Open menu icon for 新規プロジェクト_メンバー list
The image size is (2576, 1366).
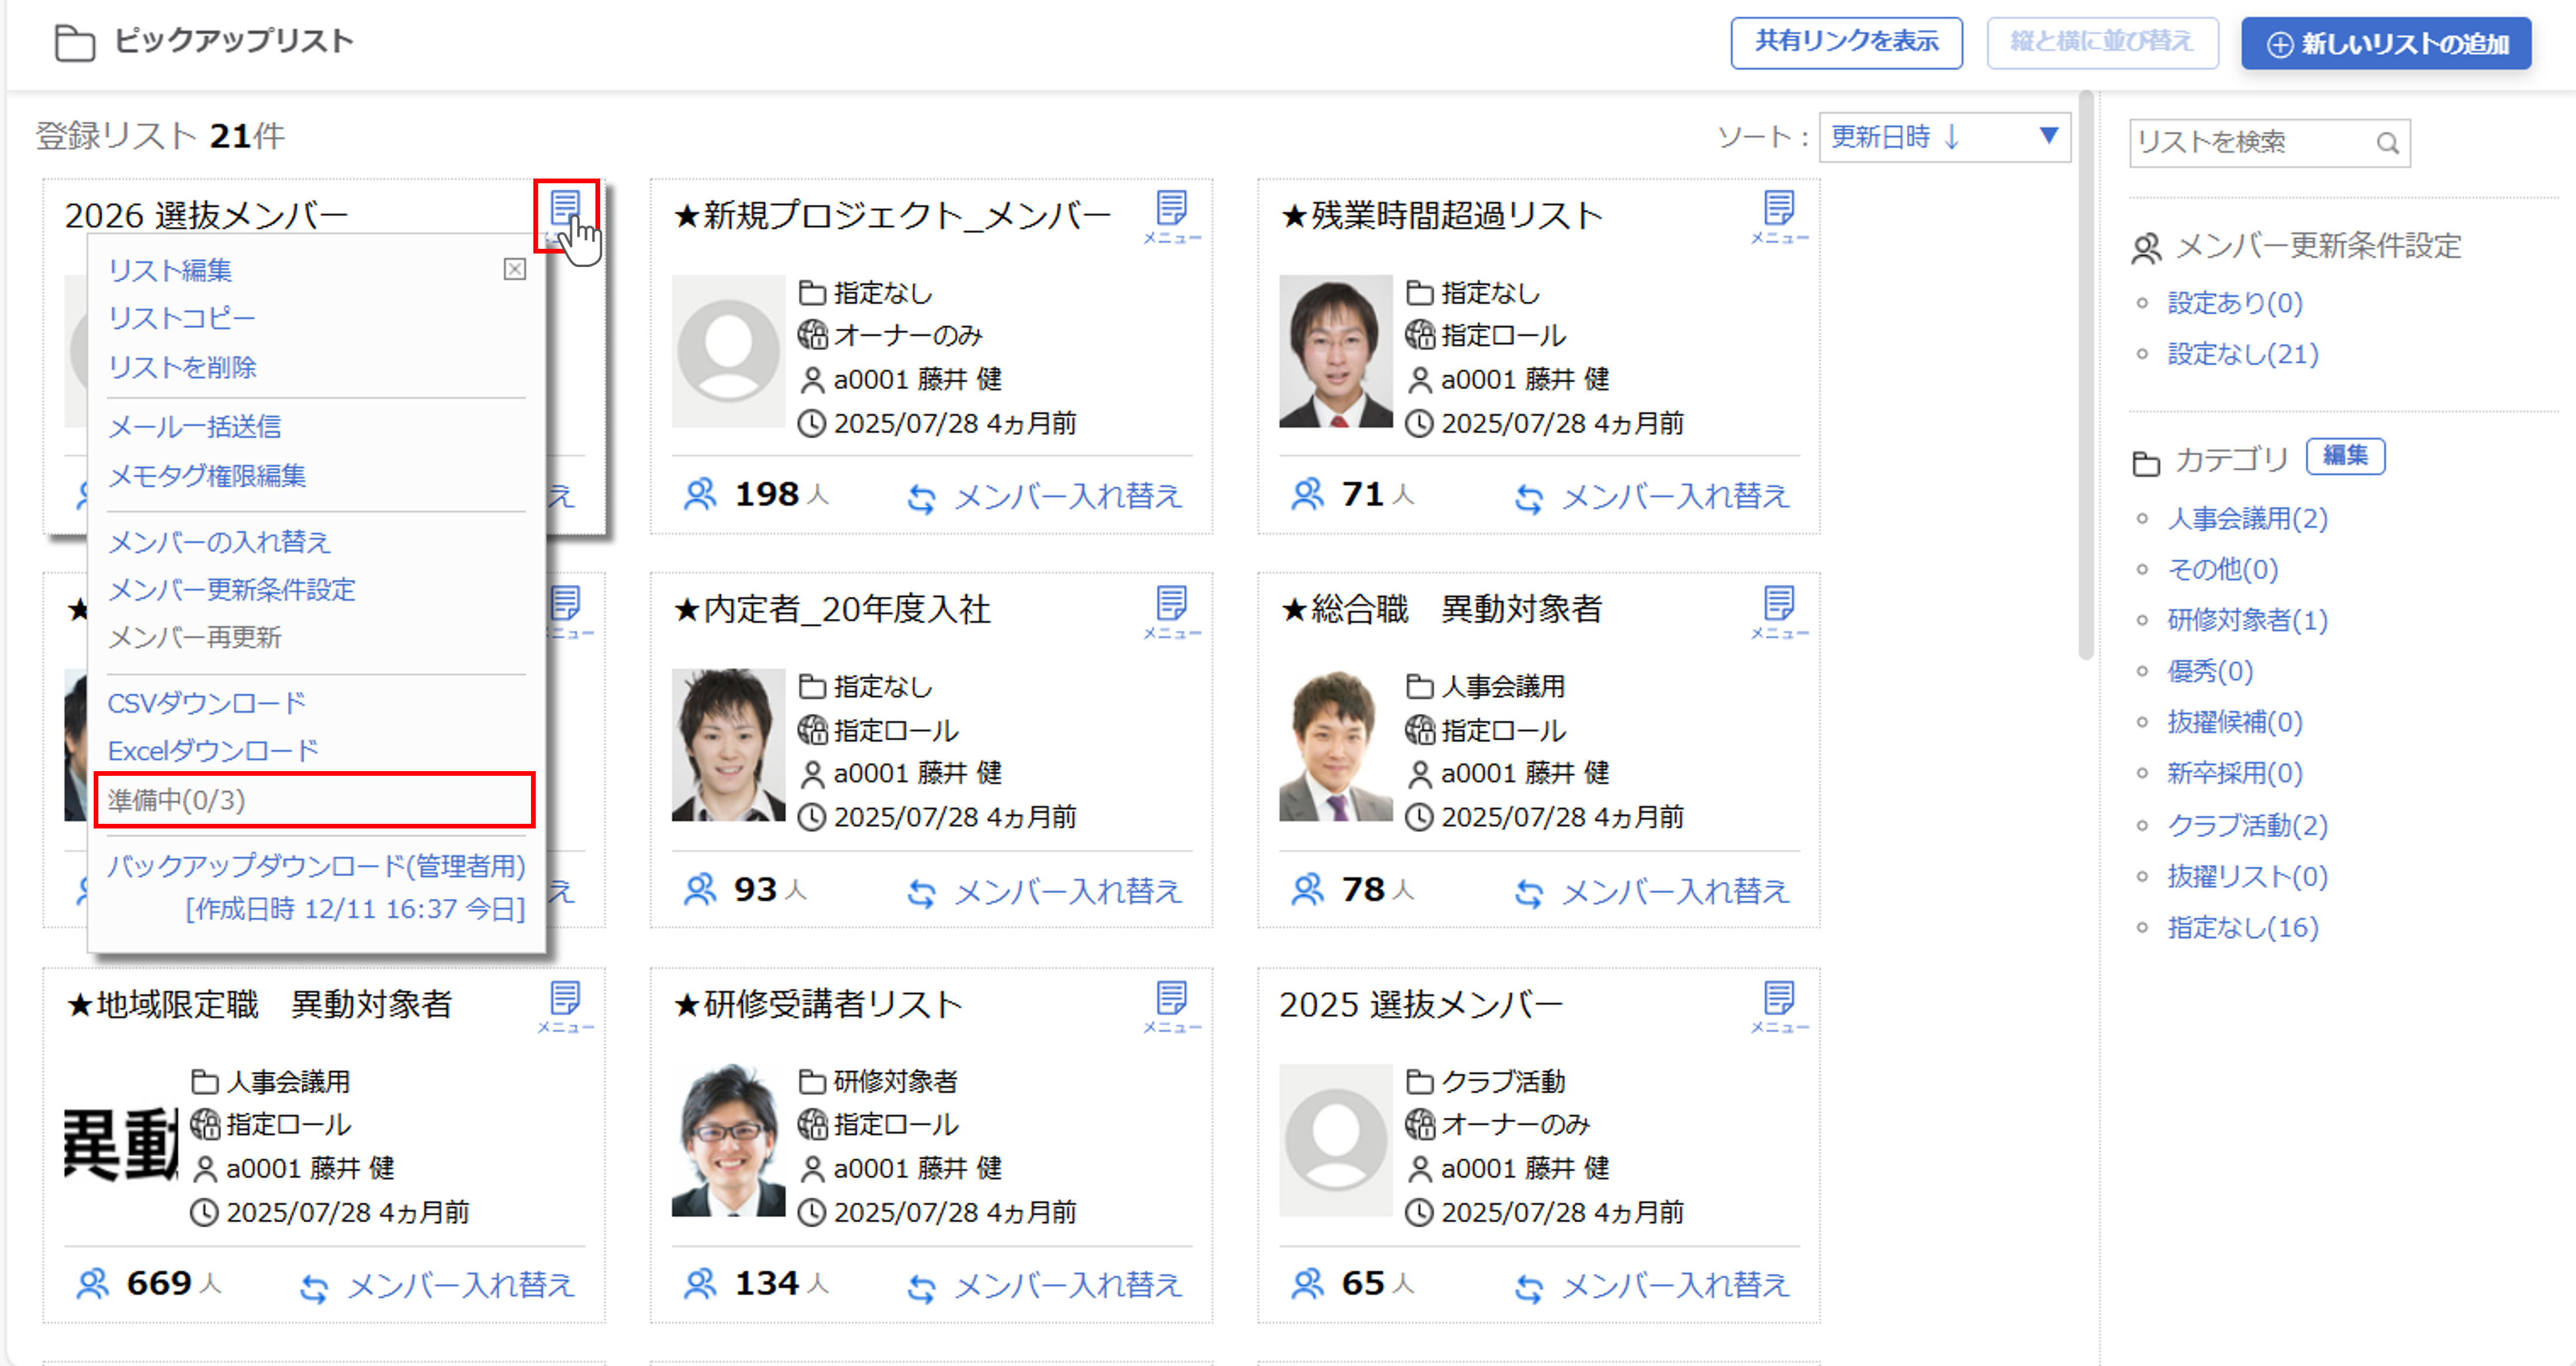pos(1171,213)
